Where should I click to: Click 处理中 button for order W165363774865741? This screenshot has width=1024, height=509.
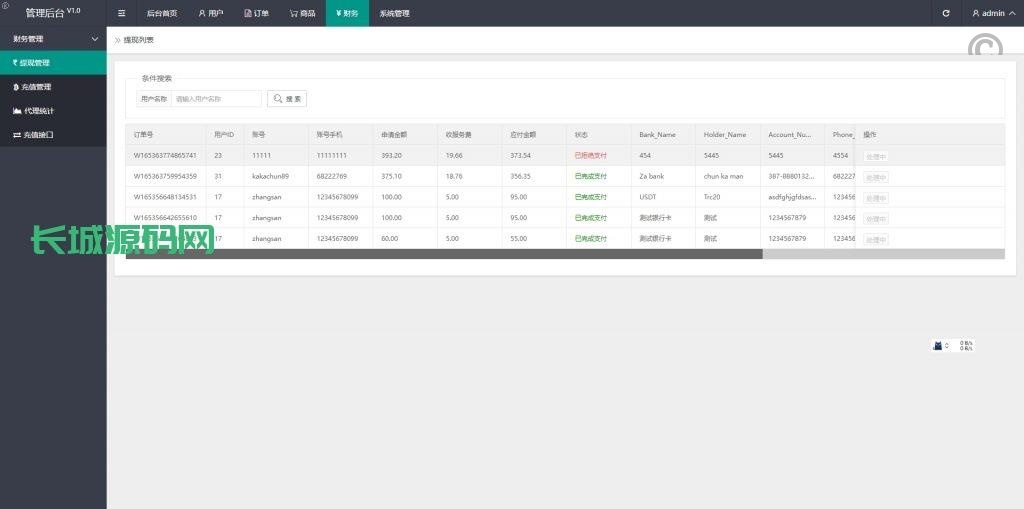[x=876, y=156]
